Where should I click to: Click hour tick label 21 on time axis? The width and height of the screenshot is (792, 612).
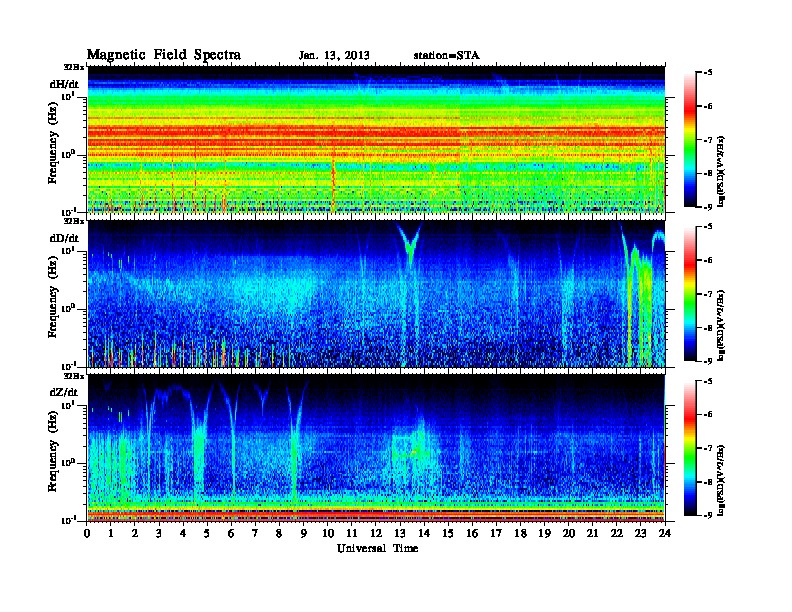click(x=592, y=533)
